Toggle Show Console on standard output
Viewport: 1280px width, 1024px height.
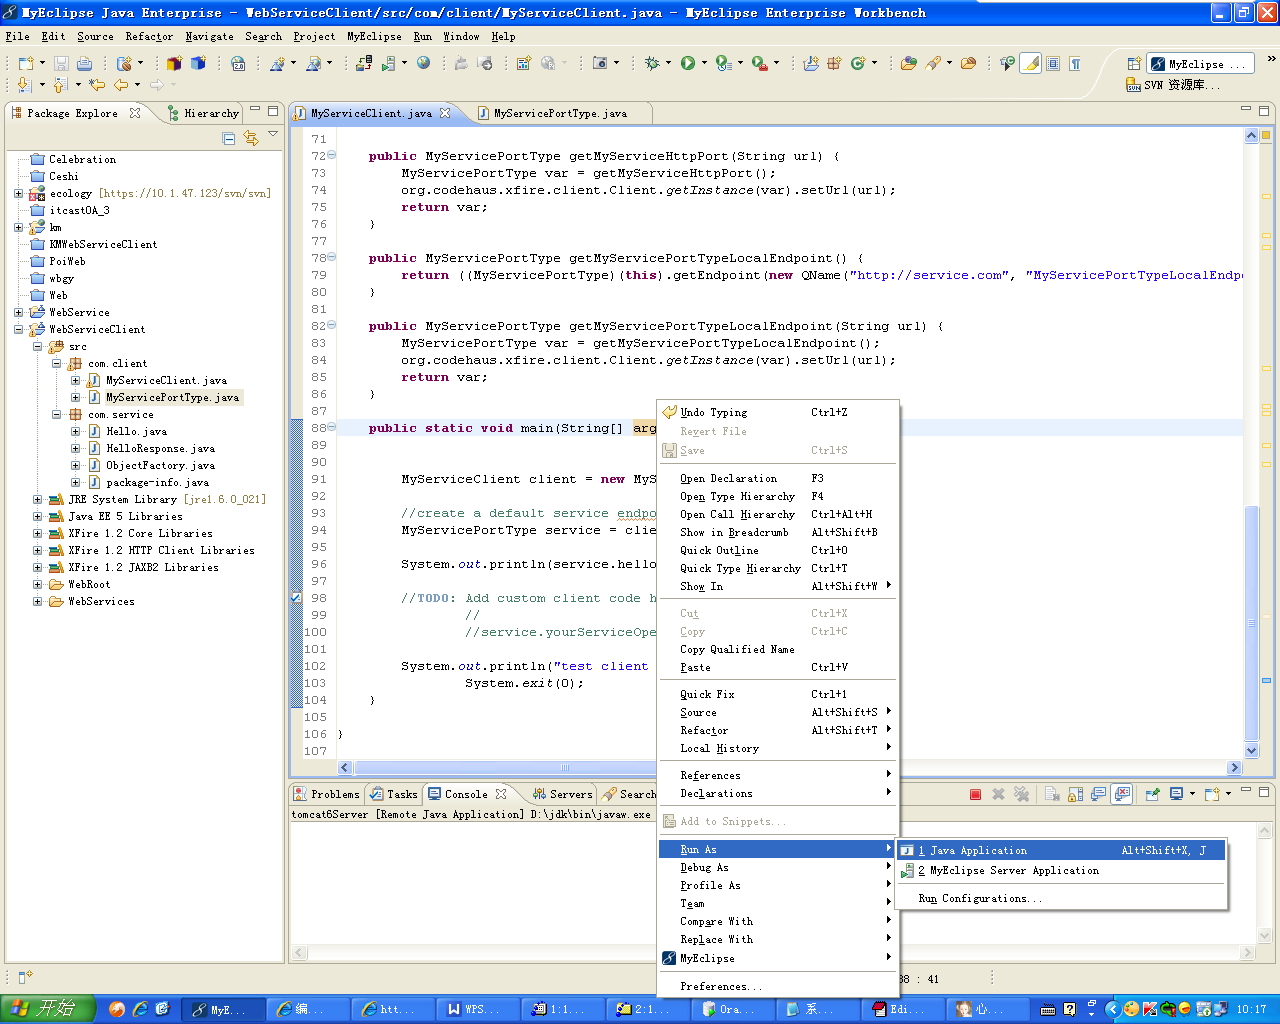coord(1098,794)
